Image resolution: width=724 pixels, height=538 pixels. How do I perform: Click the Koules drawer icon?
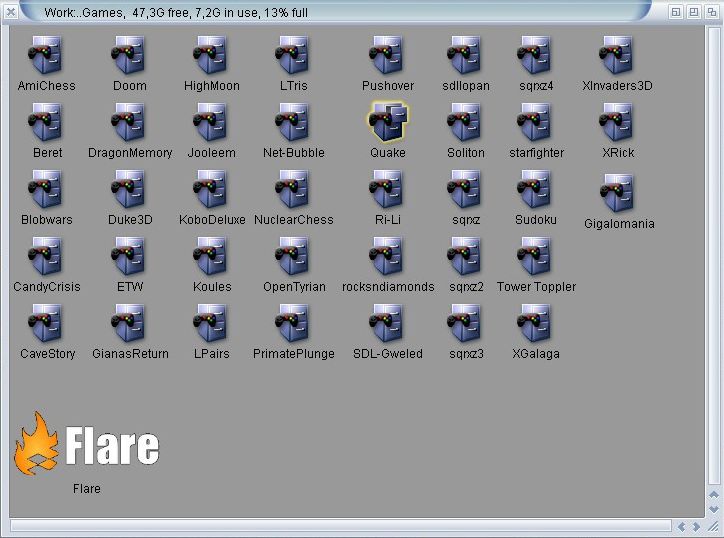(210, 256)
